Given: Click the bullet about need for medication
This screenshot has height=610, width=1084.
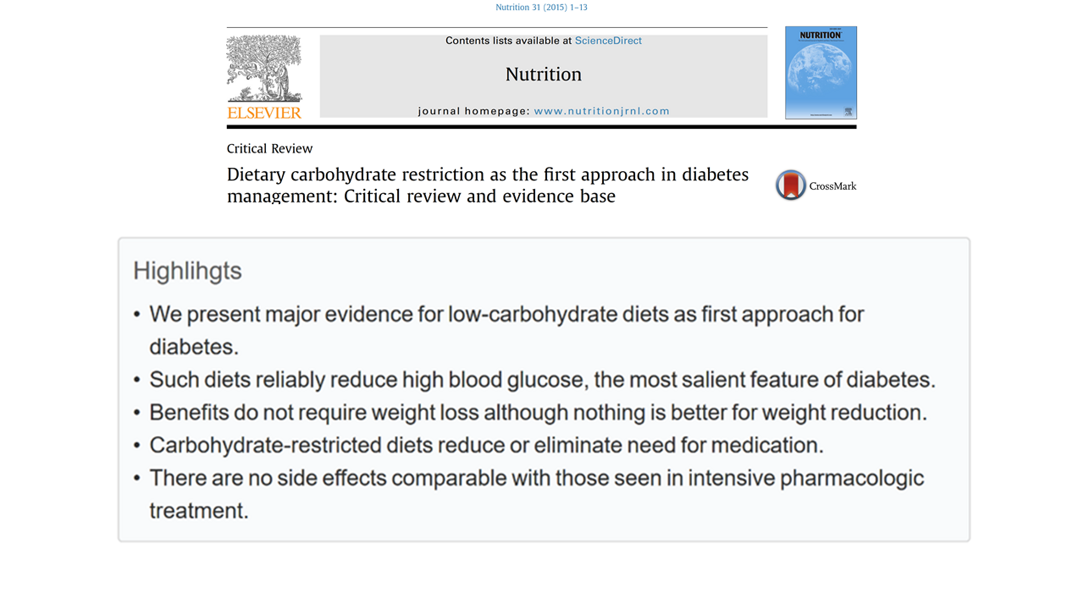Looking at the screenshot, I should tap(486, 445).
